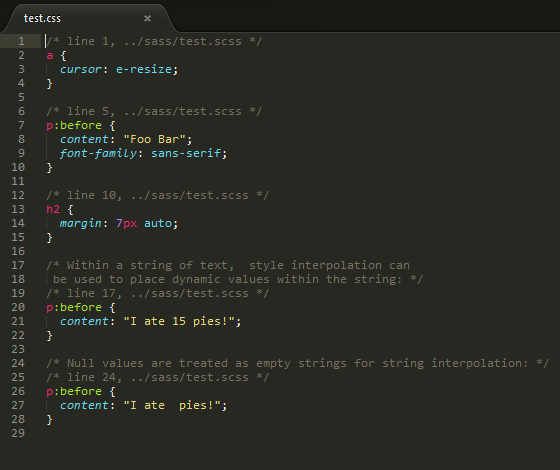Image resolution: width=560 pixels, height=470 pixels.
Task: Click closing brace on line 28
Action: coord(50,420)
